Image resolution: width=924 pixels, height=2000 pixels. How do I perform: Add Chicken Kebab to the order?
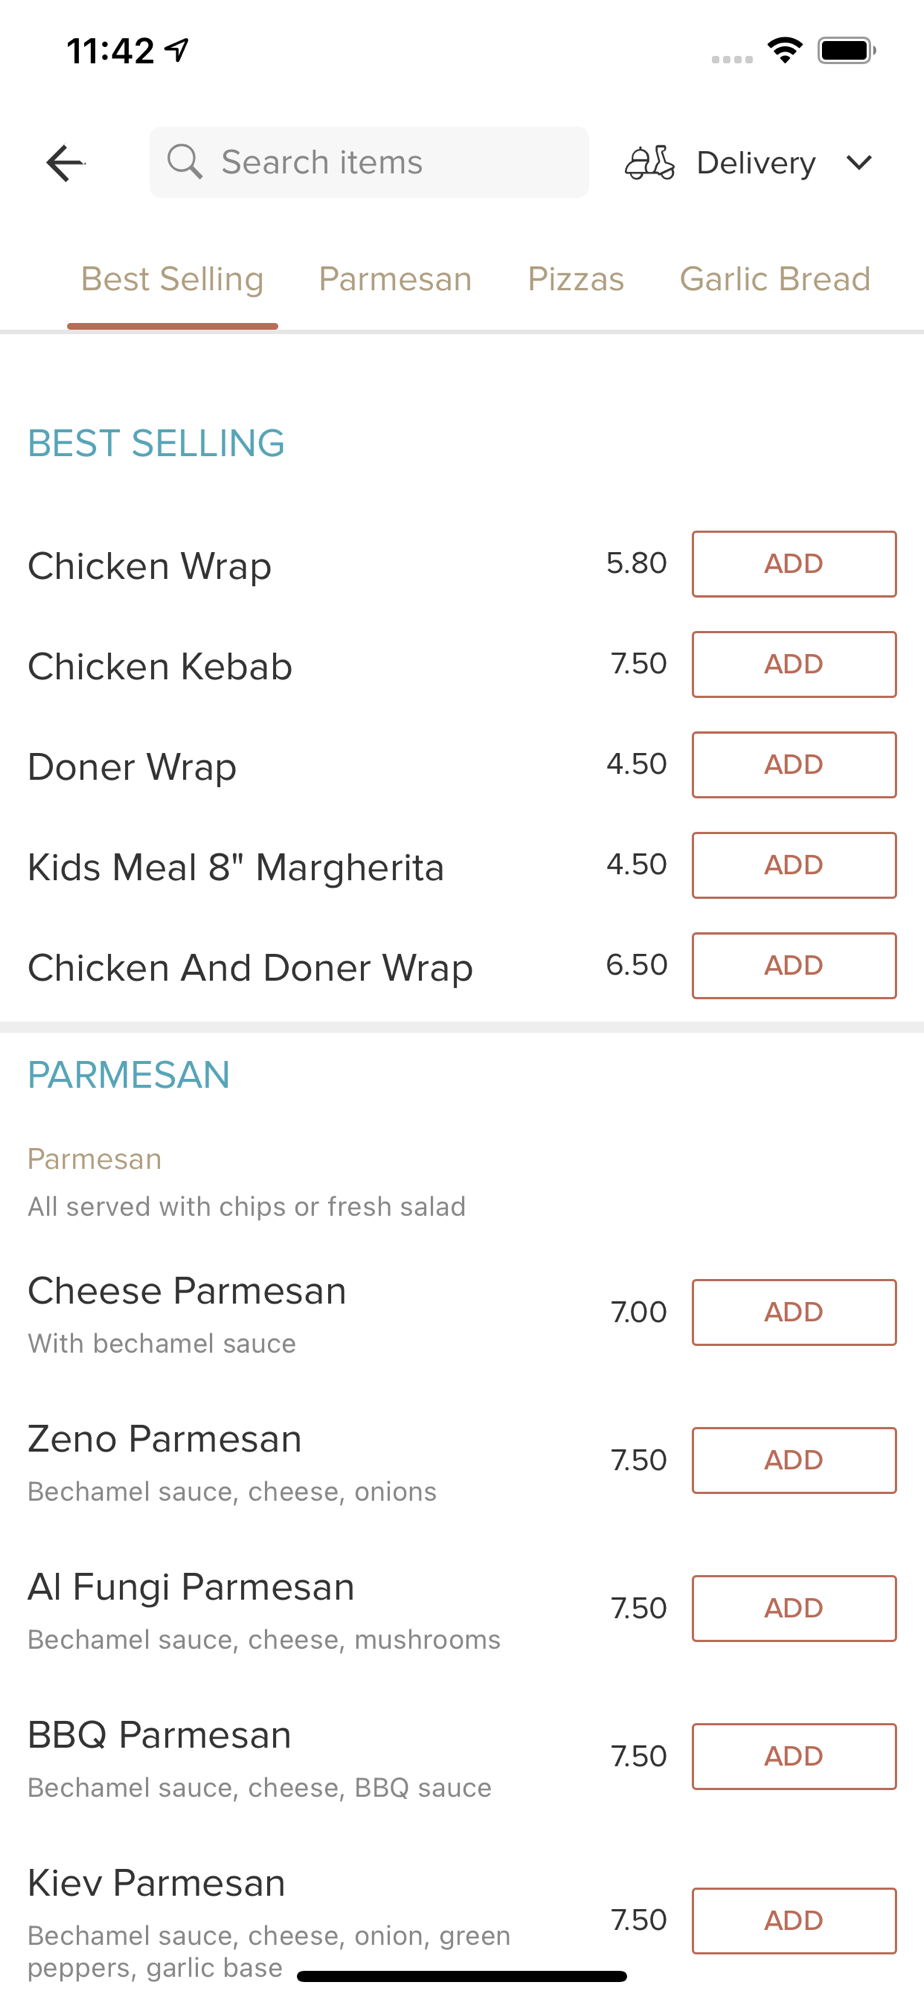tap(794, 664)
